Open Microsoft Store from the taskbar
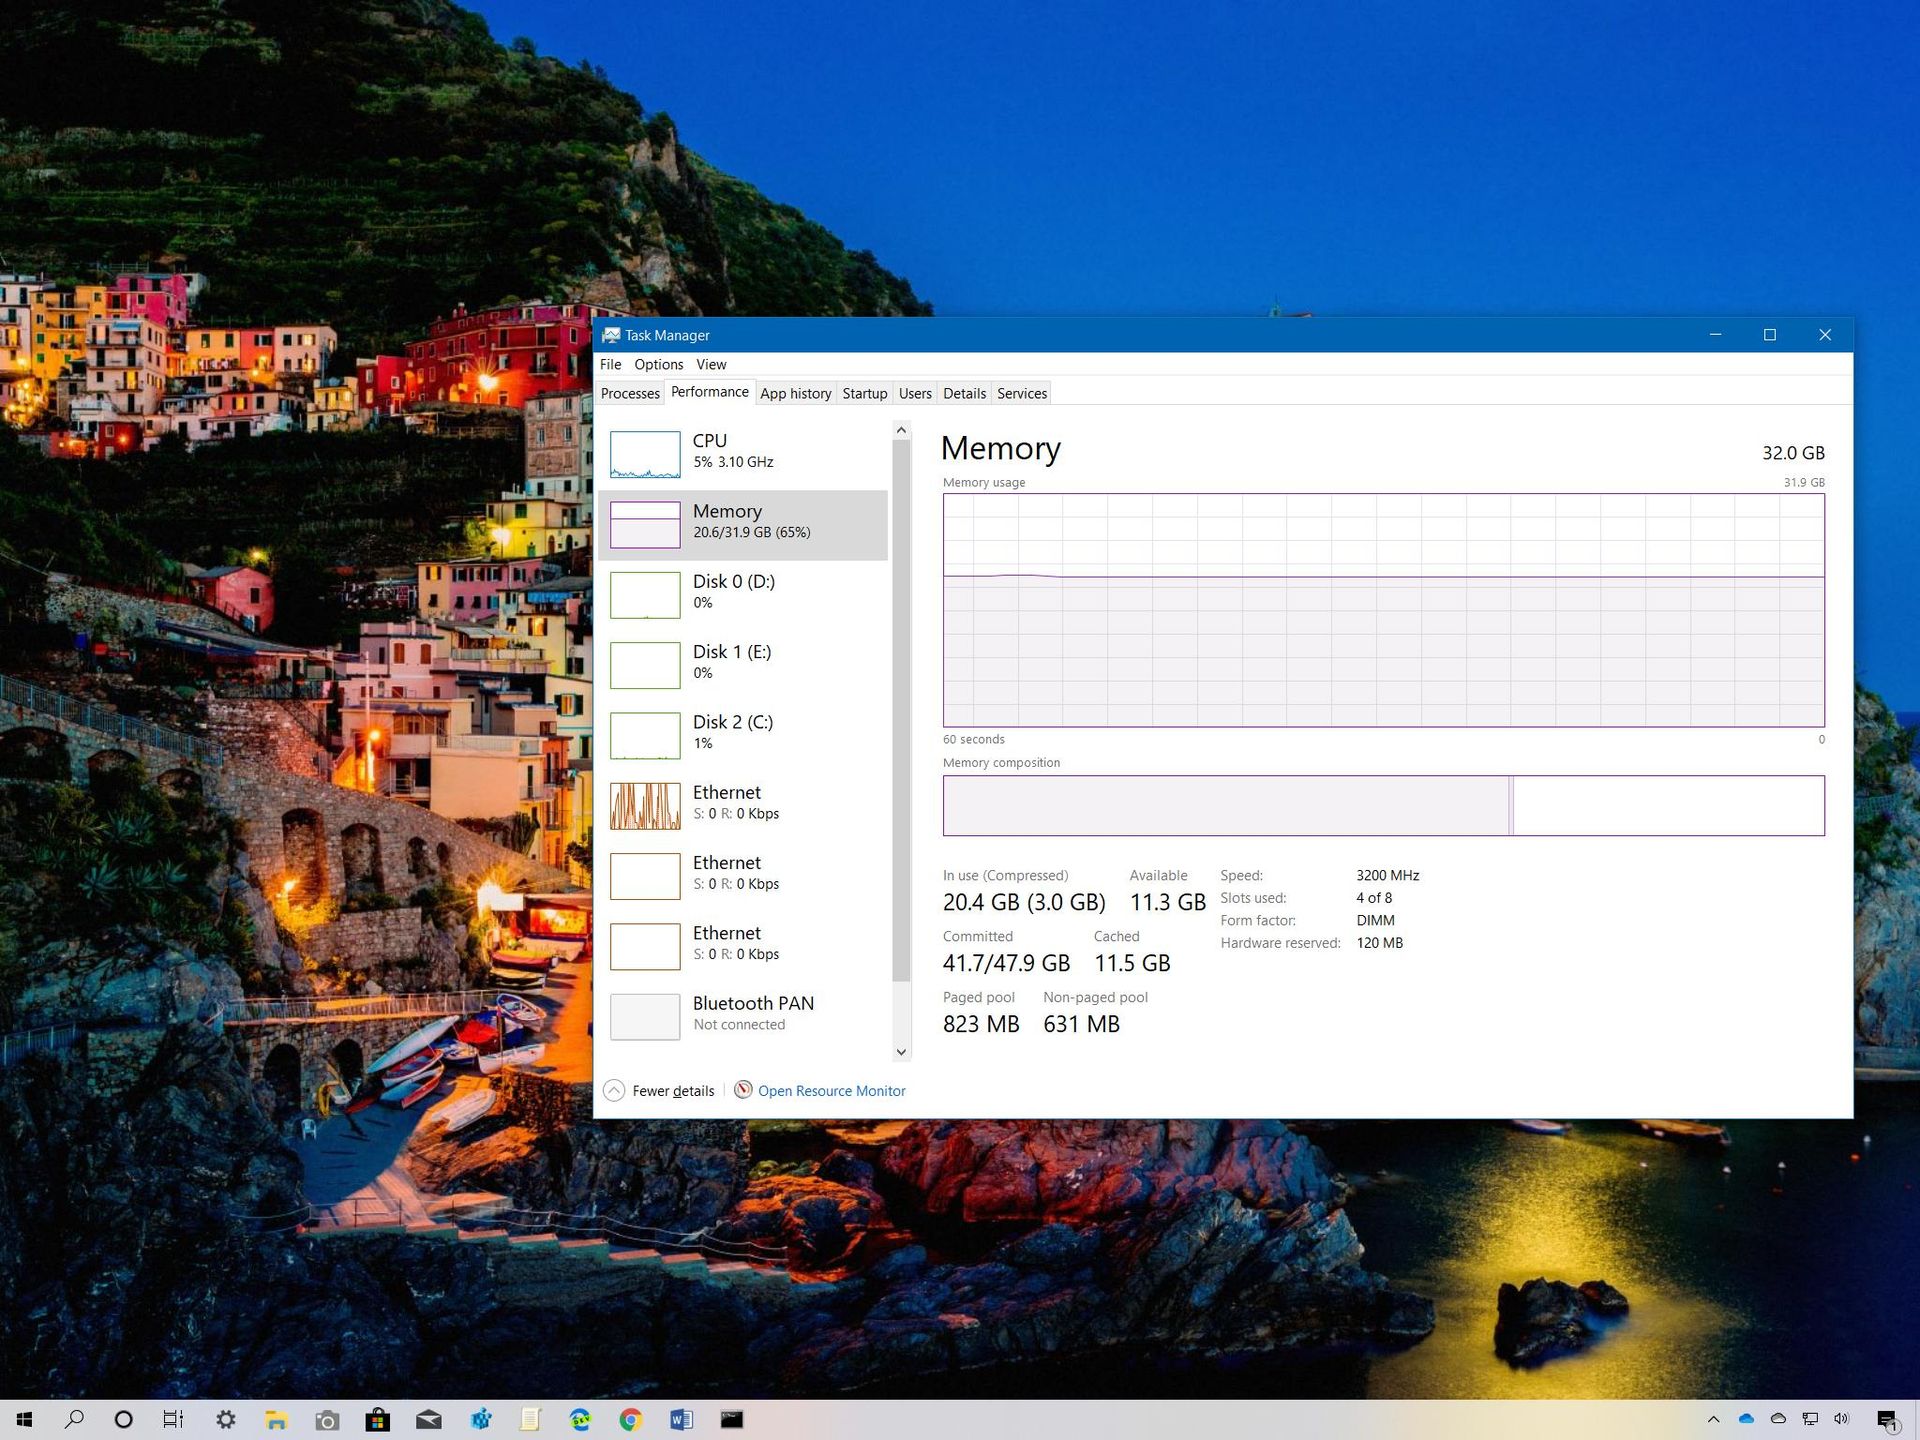1920x1440 pixels. [x=378, y=1419]
